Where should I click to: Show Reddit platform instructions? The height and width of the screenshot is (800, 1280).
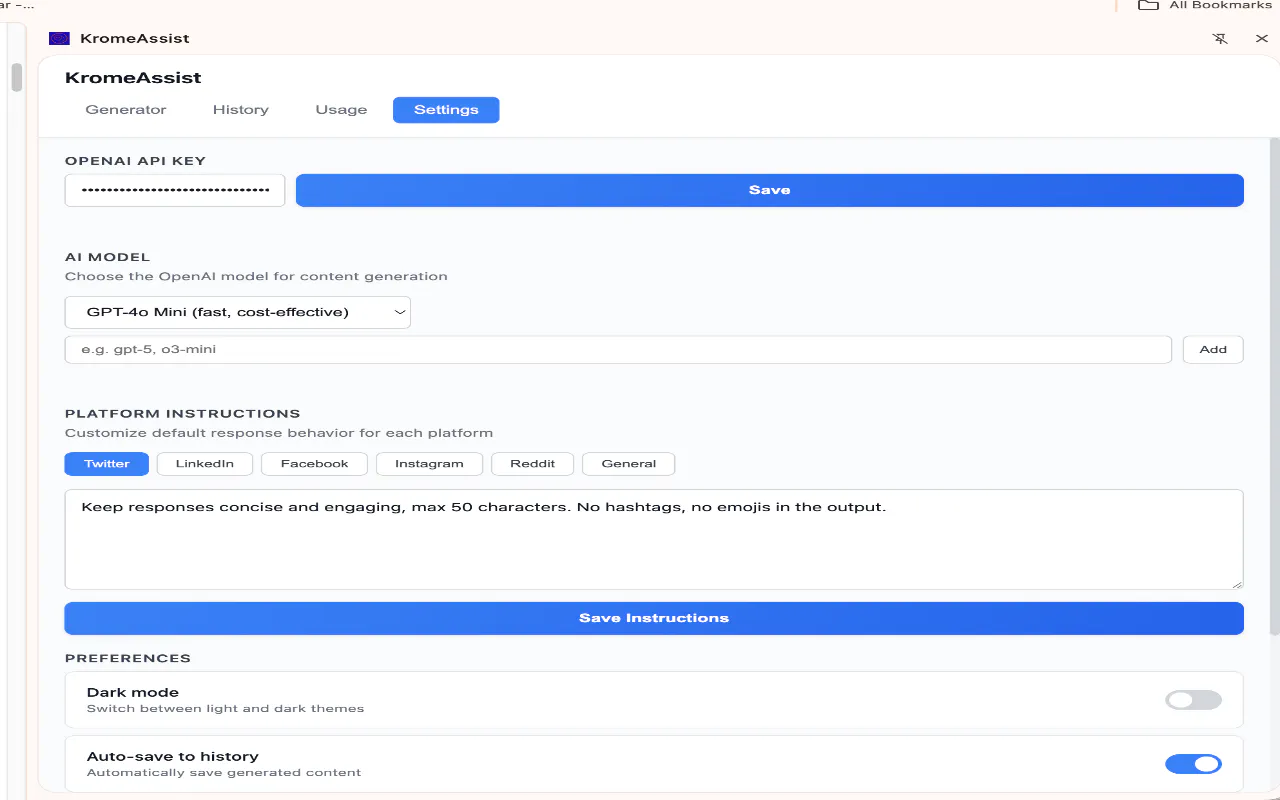tap(533, 464)
